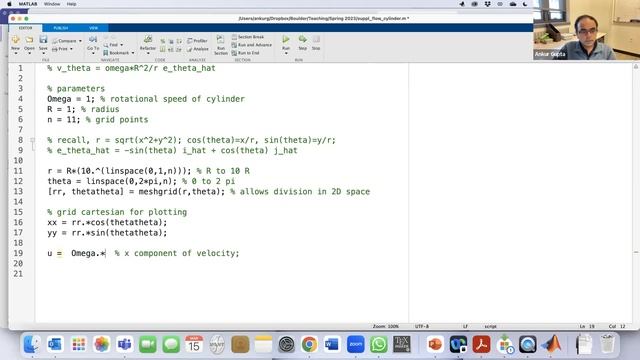
Task: Click the Stop icon
Action: click(x=316, y=40)
